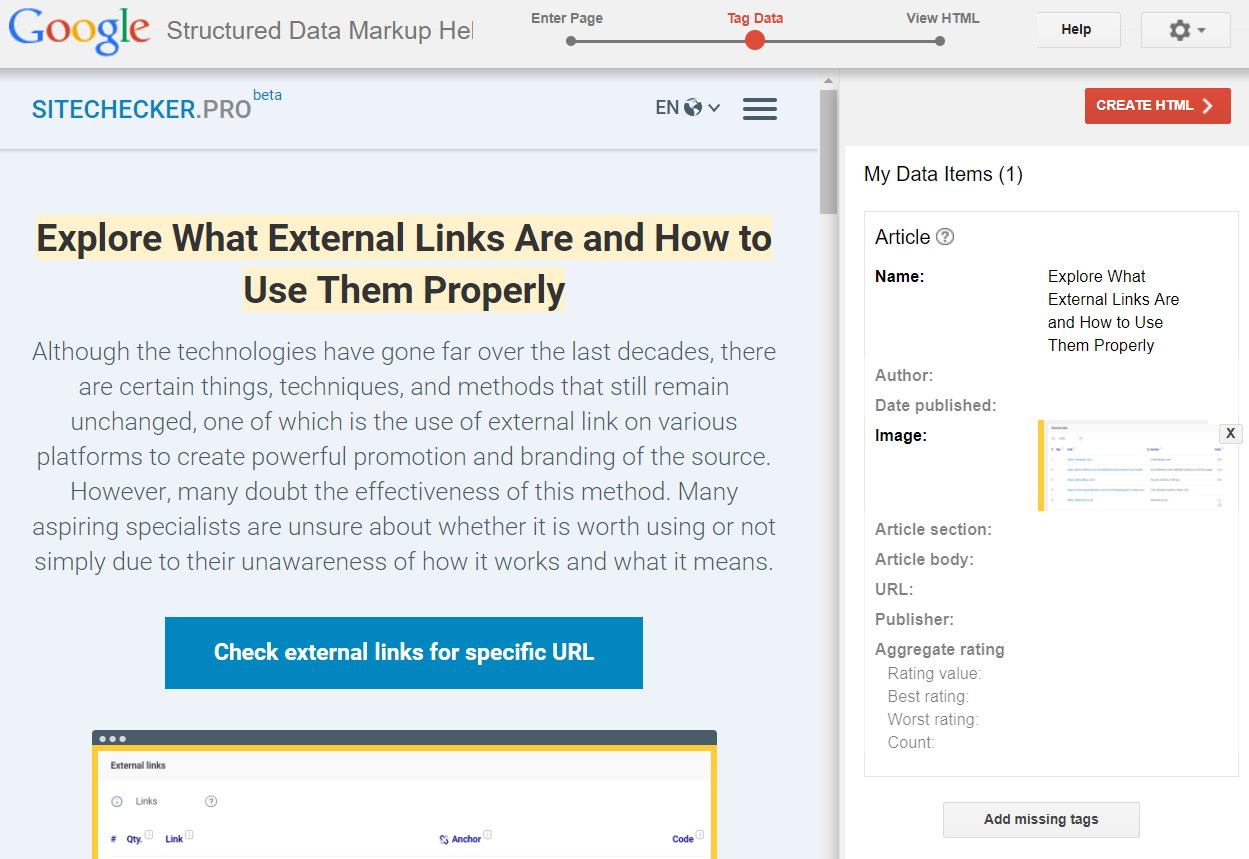Open the settings gear menu
This screenshot has width=1249, height=859.
1186,30
